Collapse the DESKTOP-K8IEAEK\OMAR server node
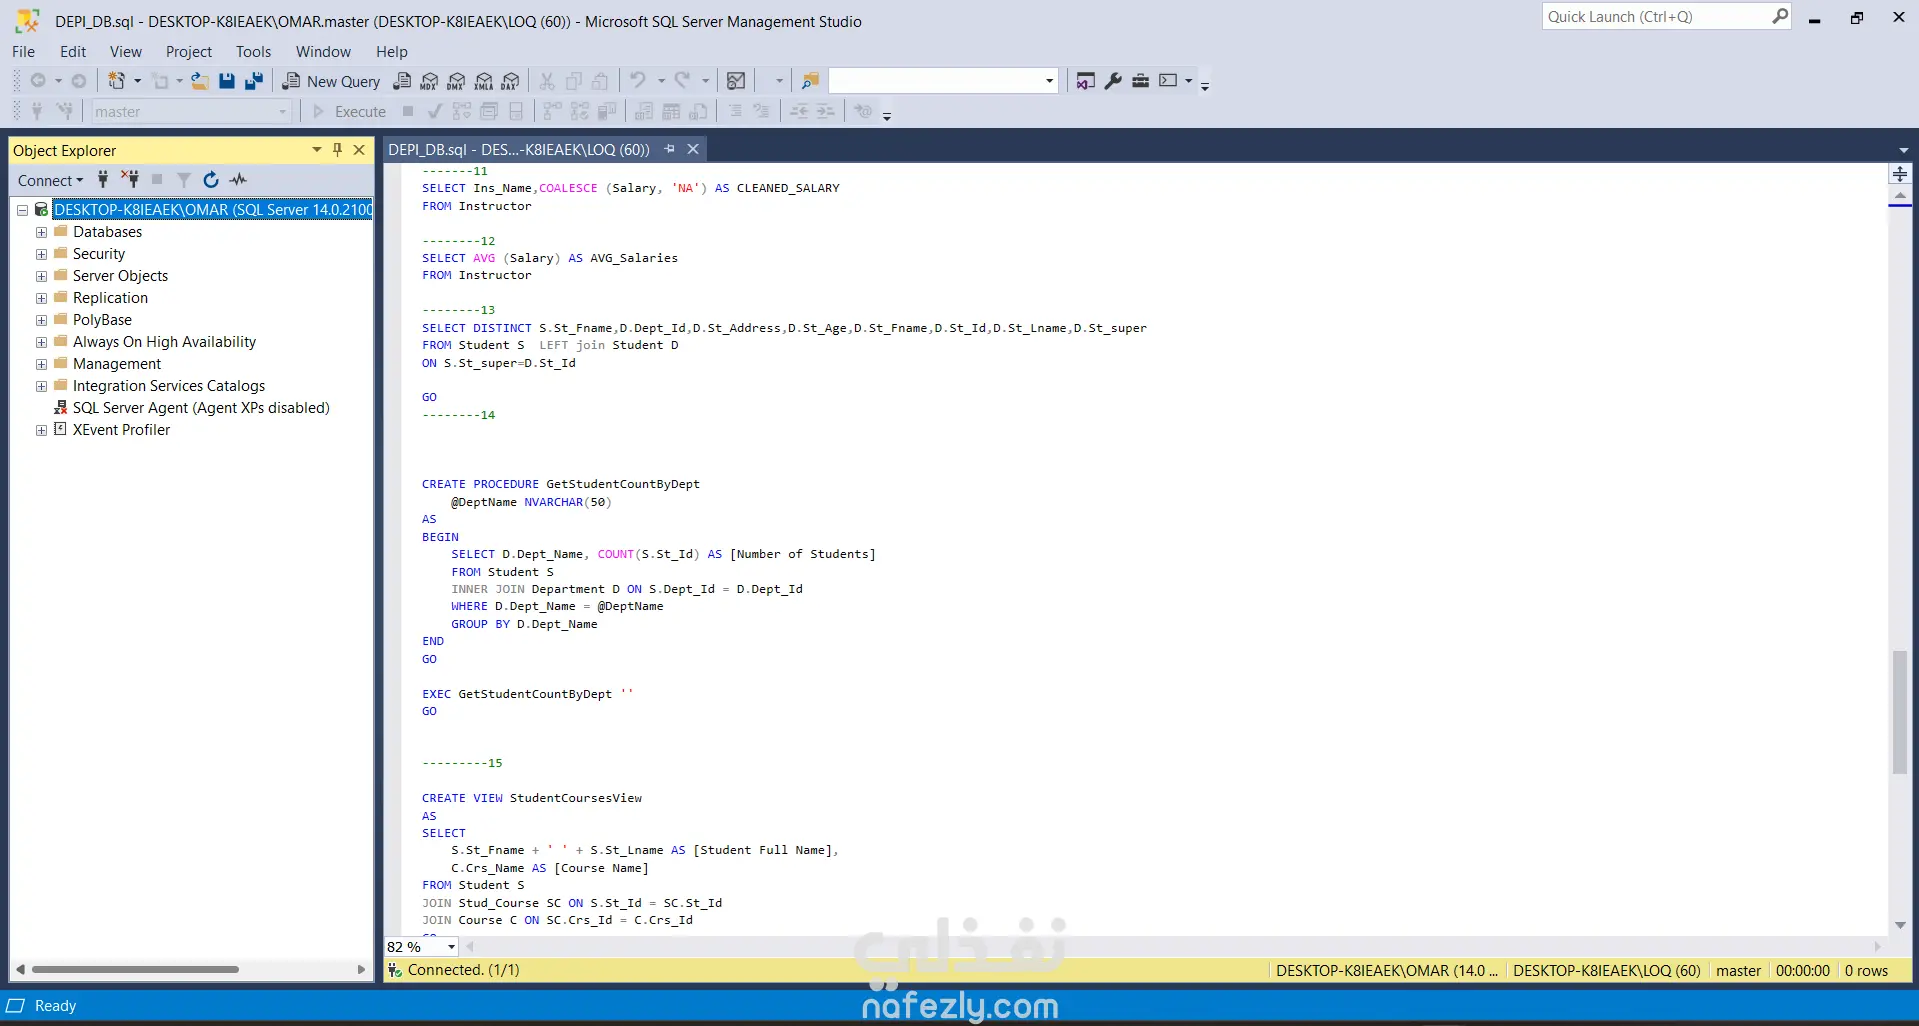The image size is (1919, 1026). (22, 210)
